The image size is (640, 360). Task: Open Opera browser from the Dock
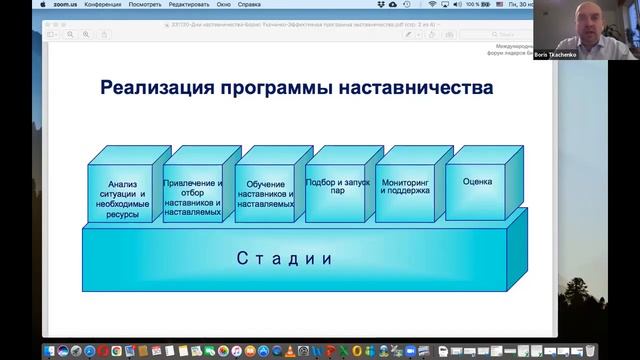coord(103,351)
